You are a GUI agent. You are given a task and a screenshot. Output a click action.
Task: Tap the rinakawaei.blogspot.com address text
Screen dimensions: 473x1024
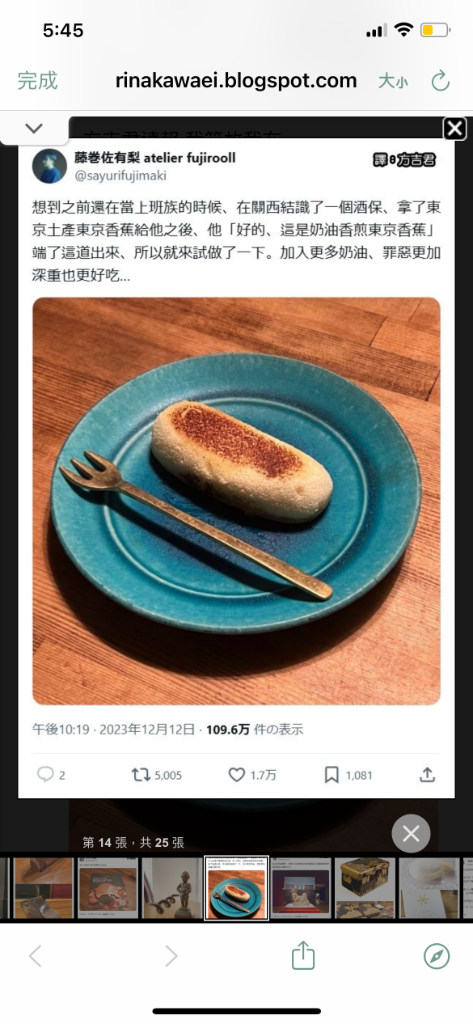coord(236,81)
